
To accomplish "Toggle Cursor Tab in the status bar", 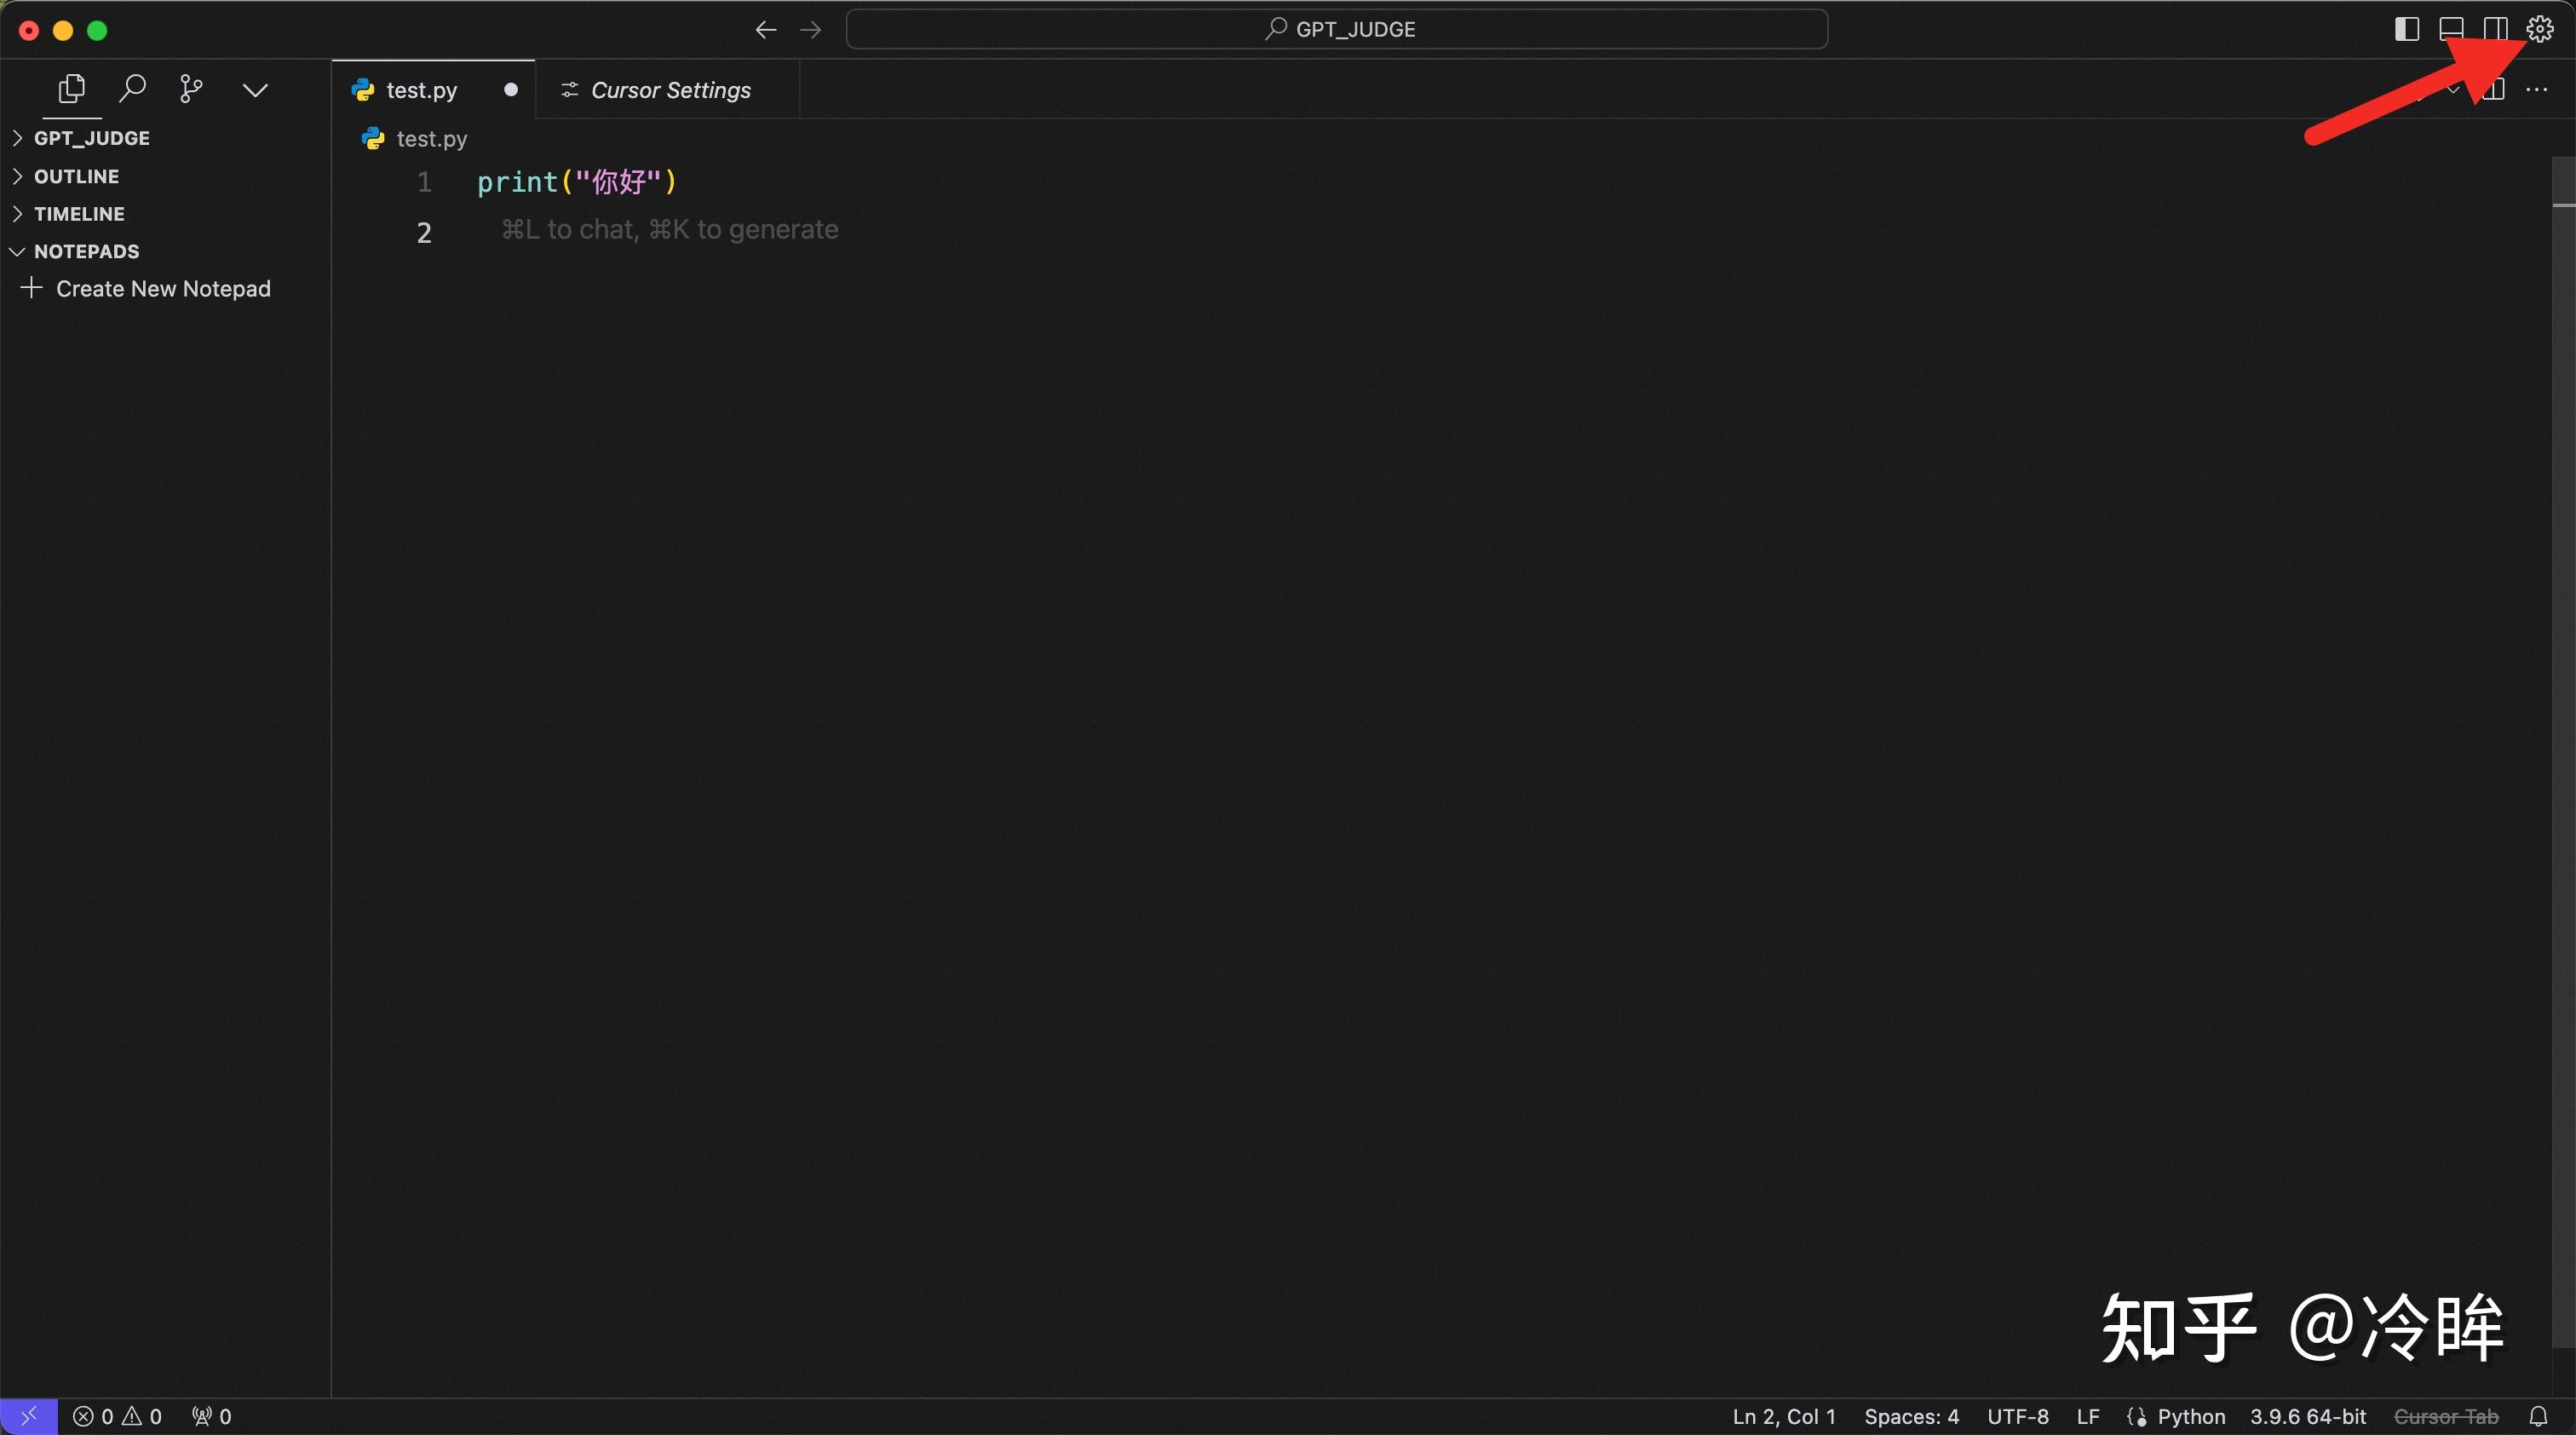I will click(x=2446, y=1415).
